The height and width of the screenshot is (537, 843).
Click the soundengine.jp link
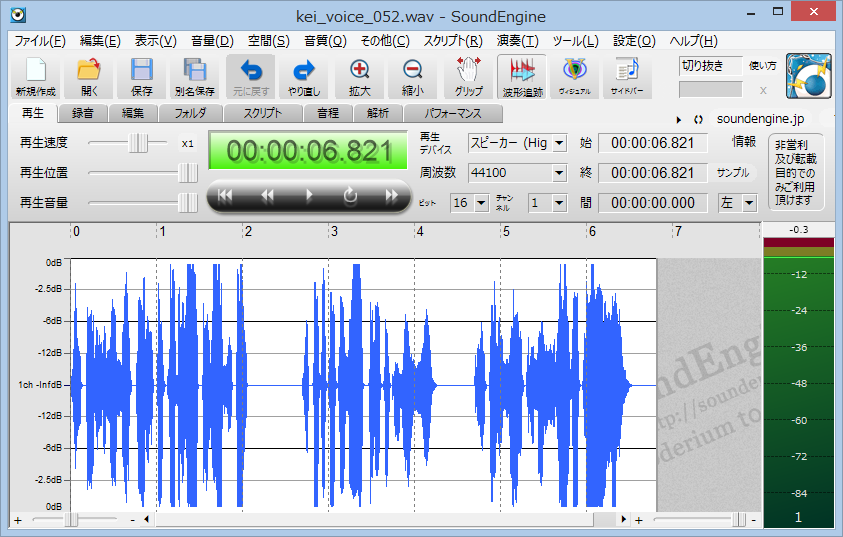(759, 118)
